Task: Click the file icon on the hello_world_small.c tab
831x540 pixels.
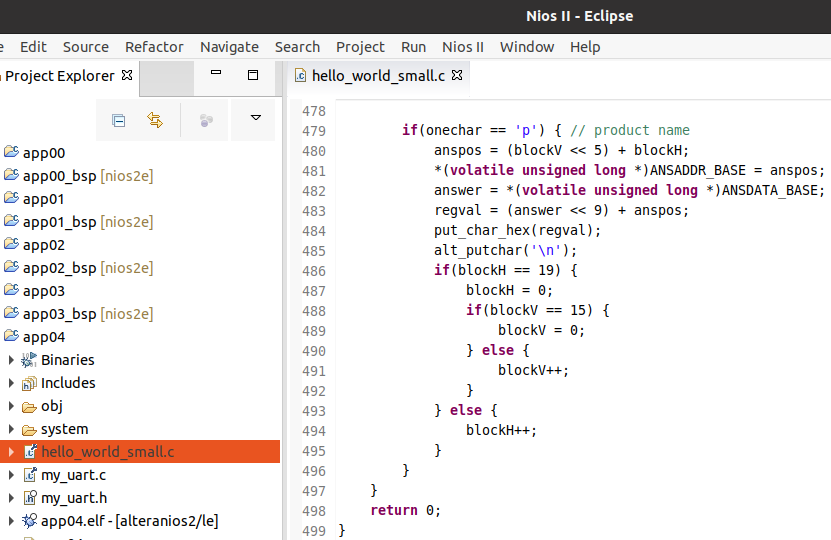Action: 300,75
